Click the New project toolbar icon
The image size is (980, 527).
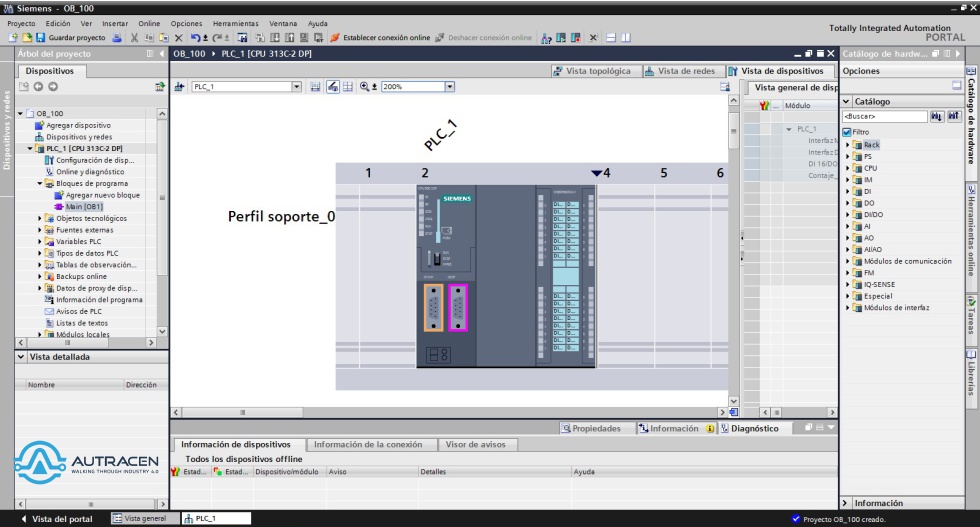[x=13, y=38]
